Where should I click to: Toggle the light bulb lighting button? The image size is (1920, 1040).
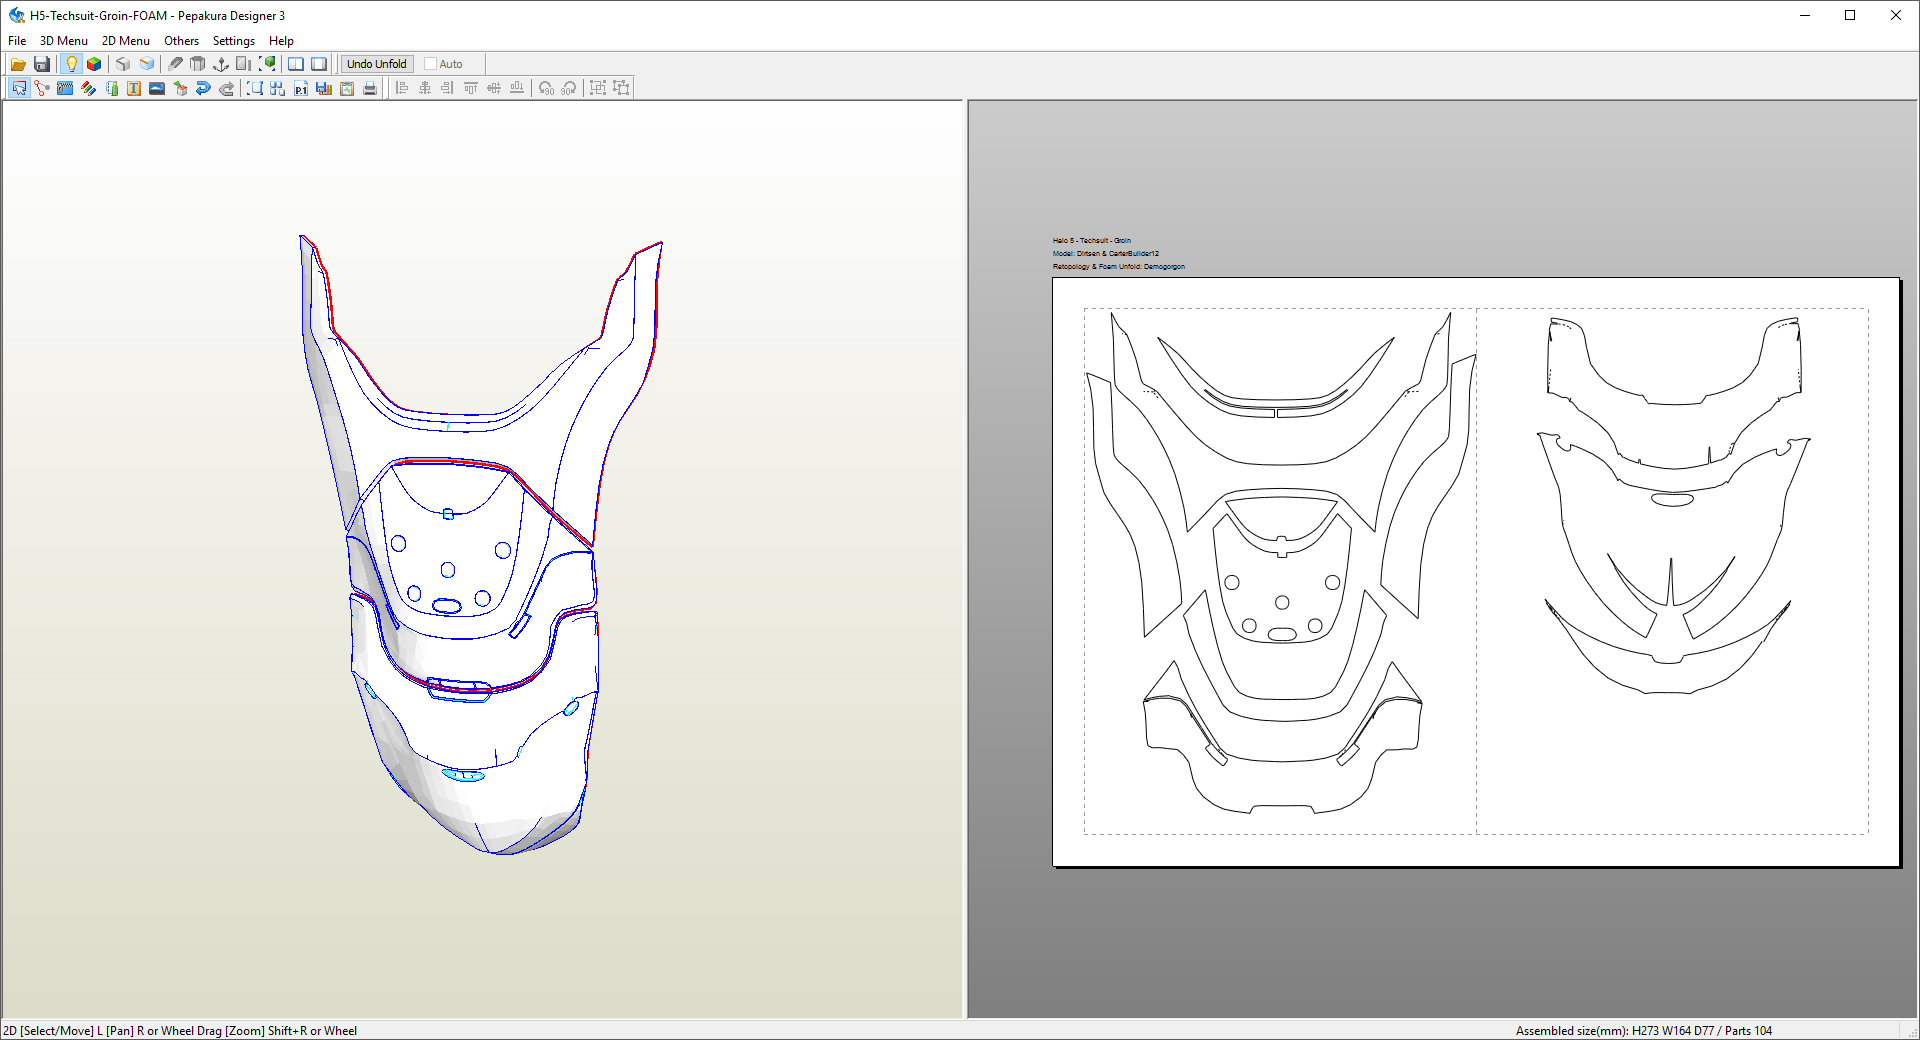coord(71,64)
